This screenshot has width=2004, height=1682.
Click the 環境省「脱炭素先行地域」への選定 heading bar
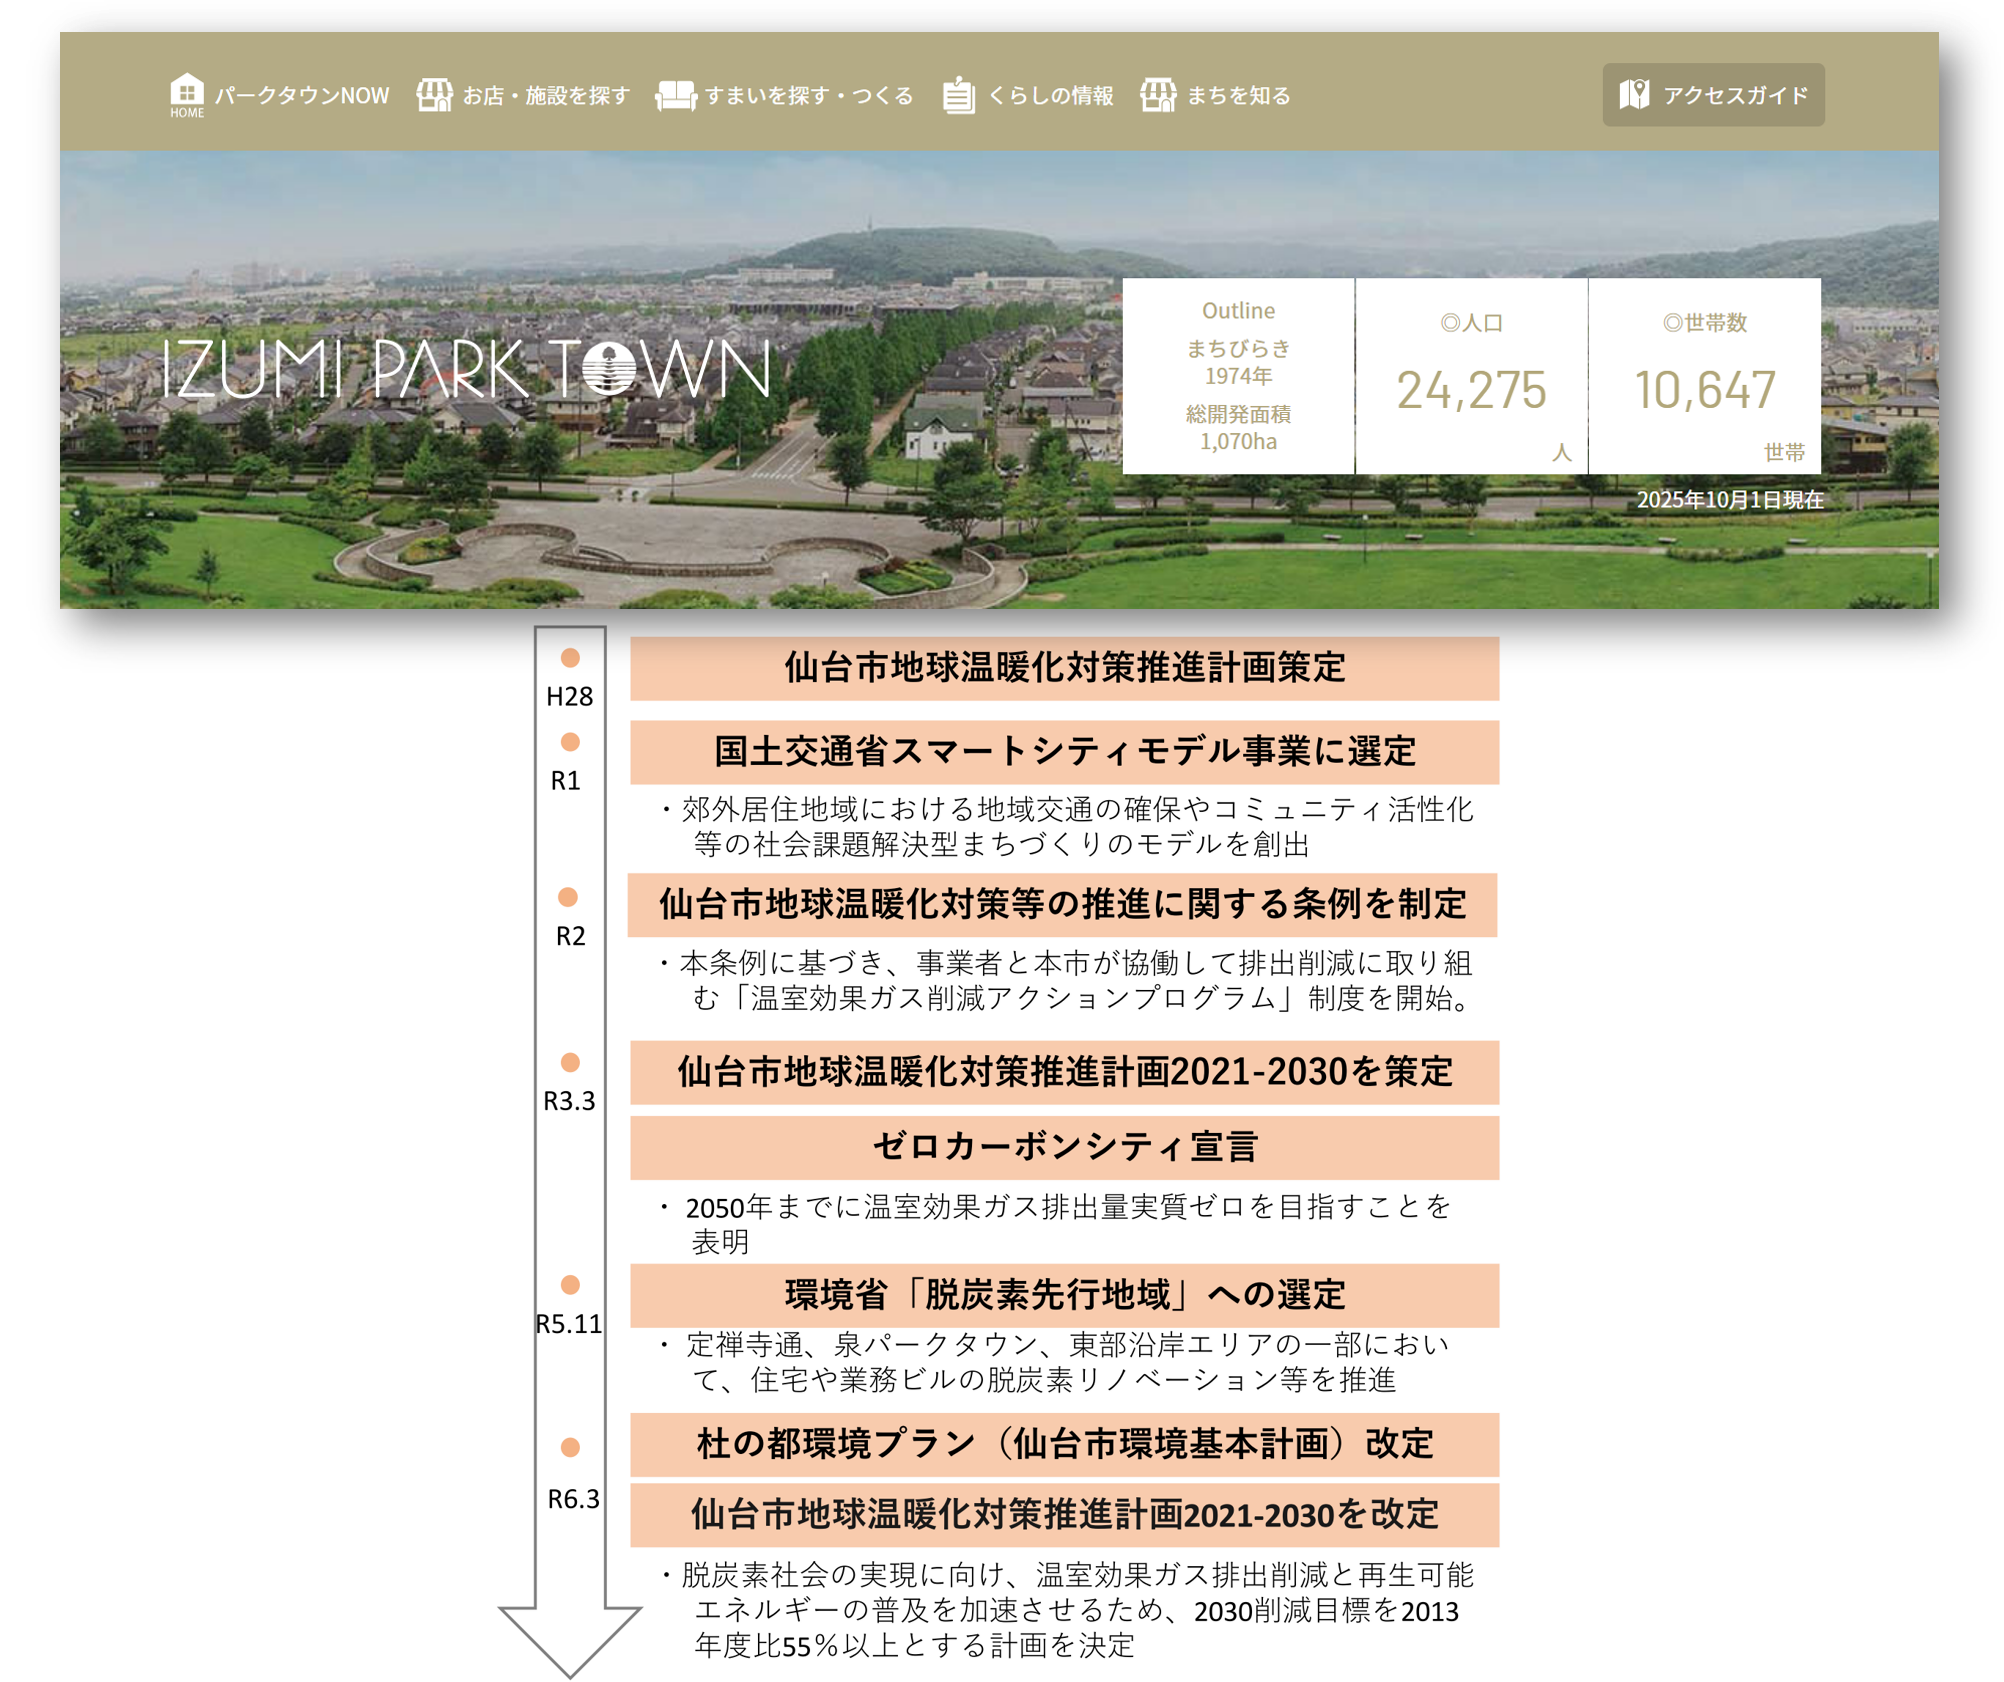1064,1295
